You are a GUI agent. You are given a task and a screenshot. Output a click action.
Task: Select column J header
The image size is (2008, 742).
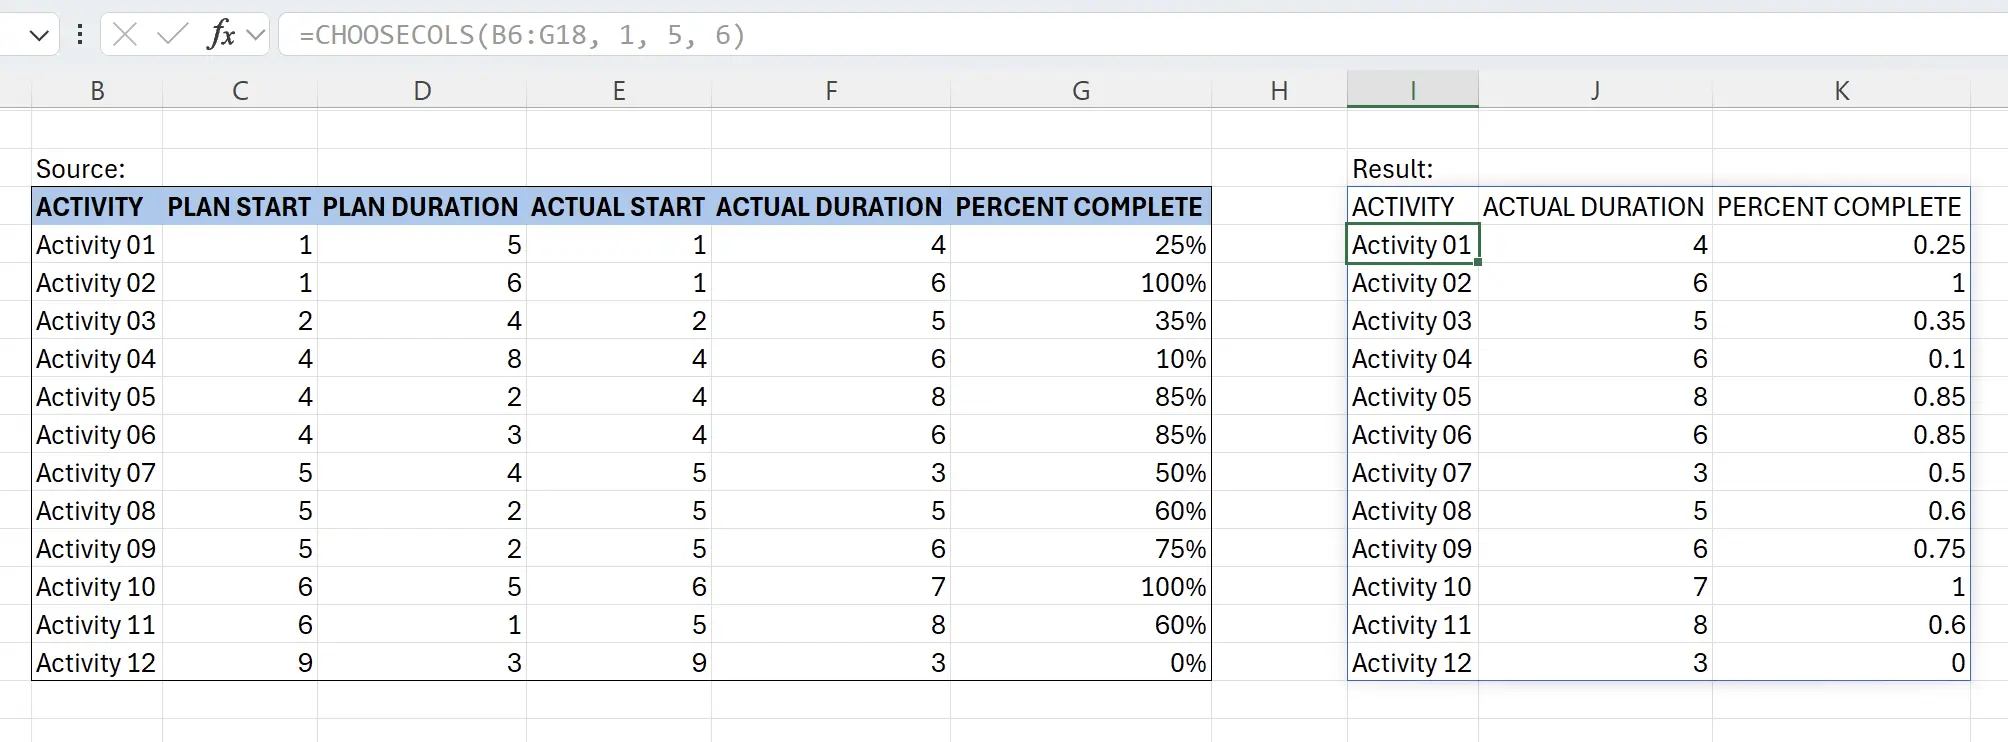(x=1595, y=90)
